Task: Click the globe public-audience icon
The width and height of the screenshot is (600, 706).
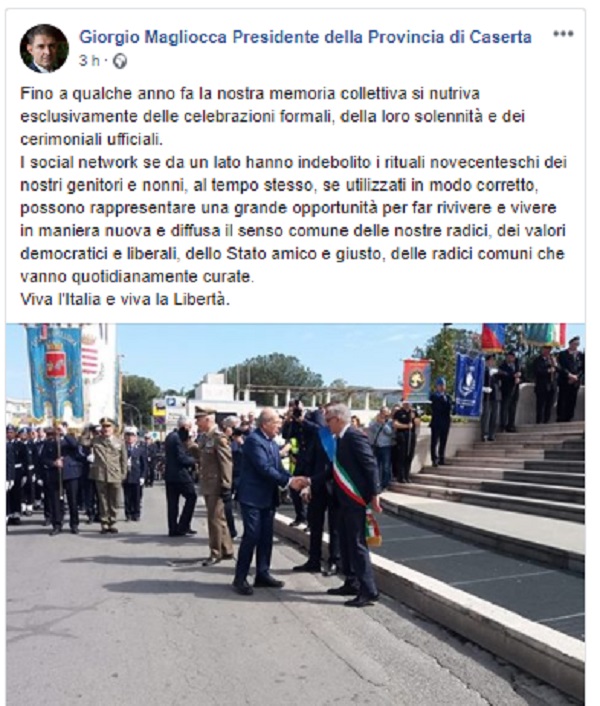Action: 120,61
